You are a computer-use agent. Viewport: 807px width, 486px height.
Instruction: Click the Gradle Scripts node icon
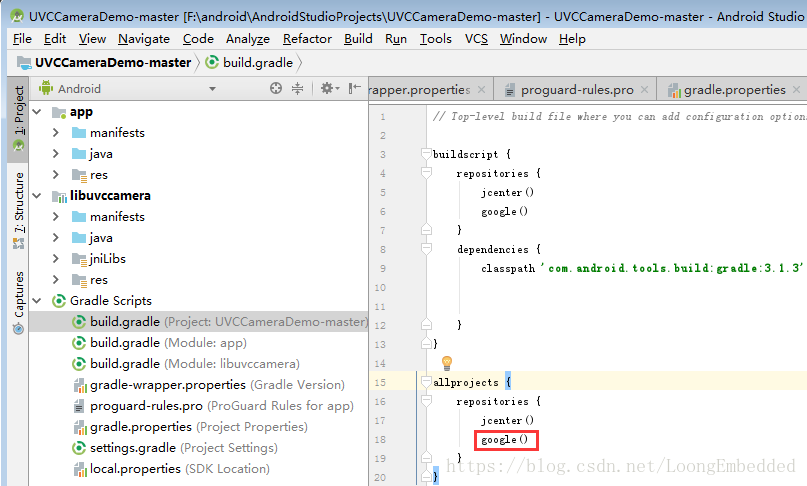pos(59,301)
